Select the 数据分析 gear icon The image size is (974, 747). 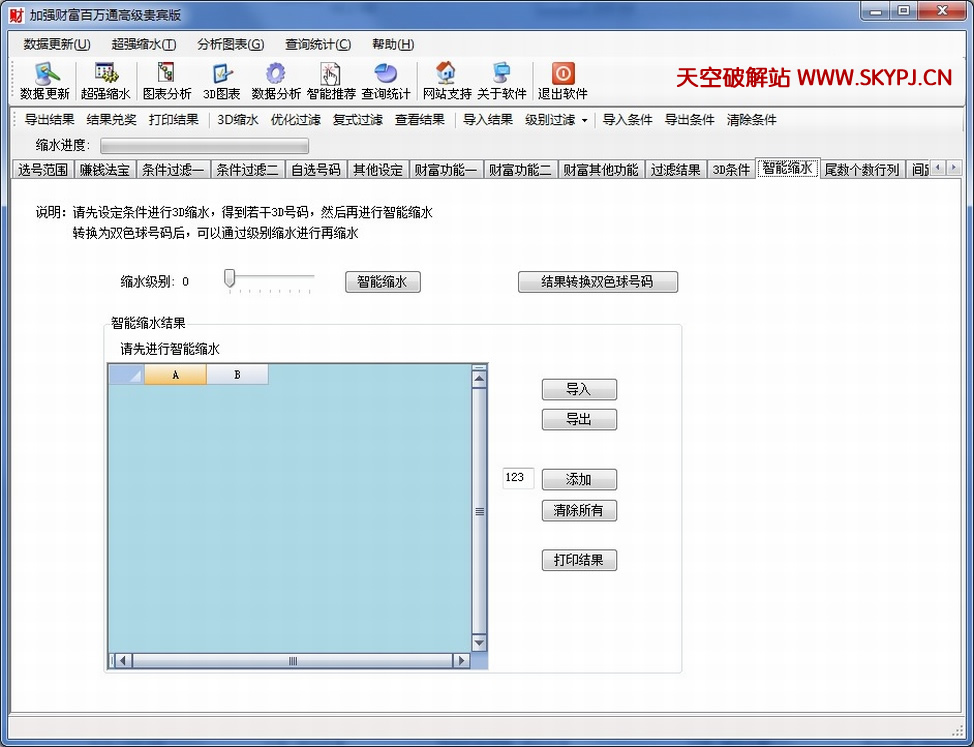pos(275,75)
